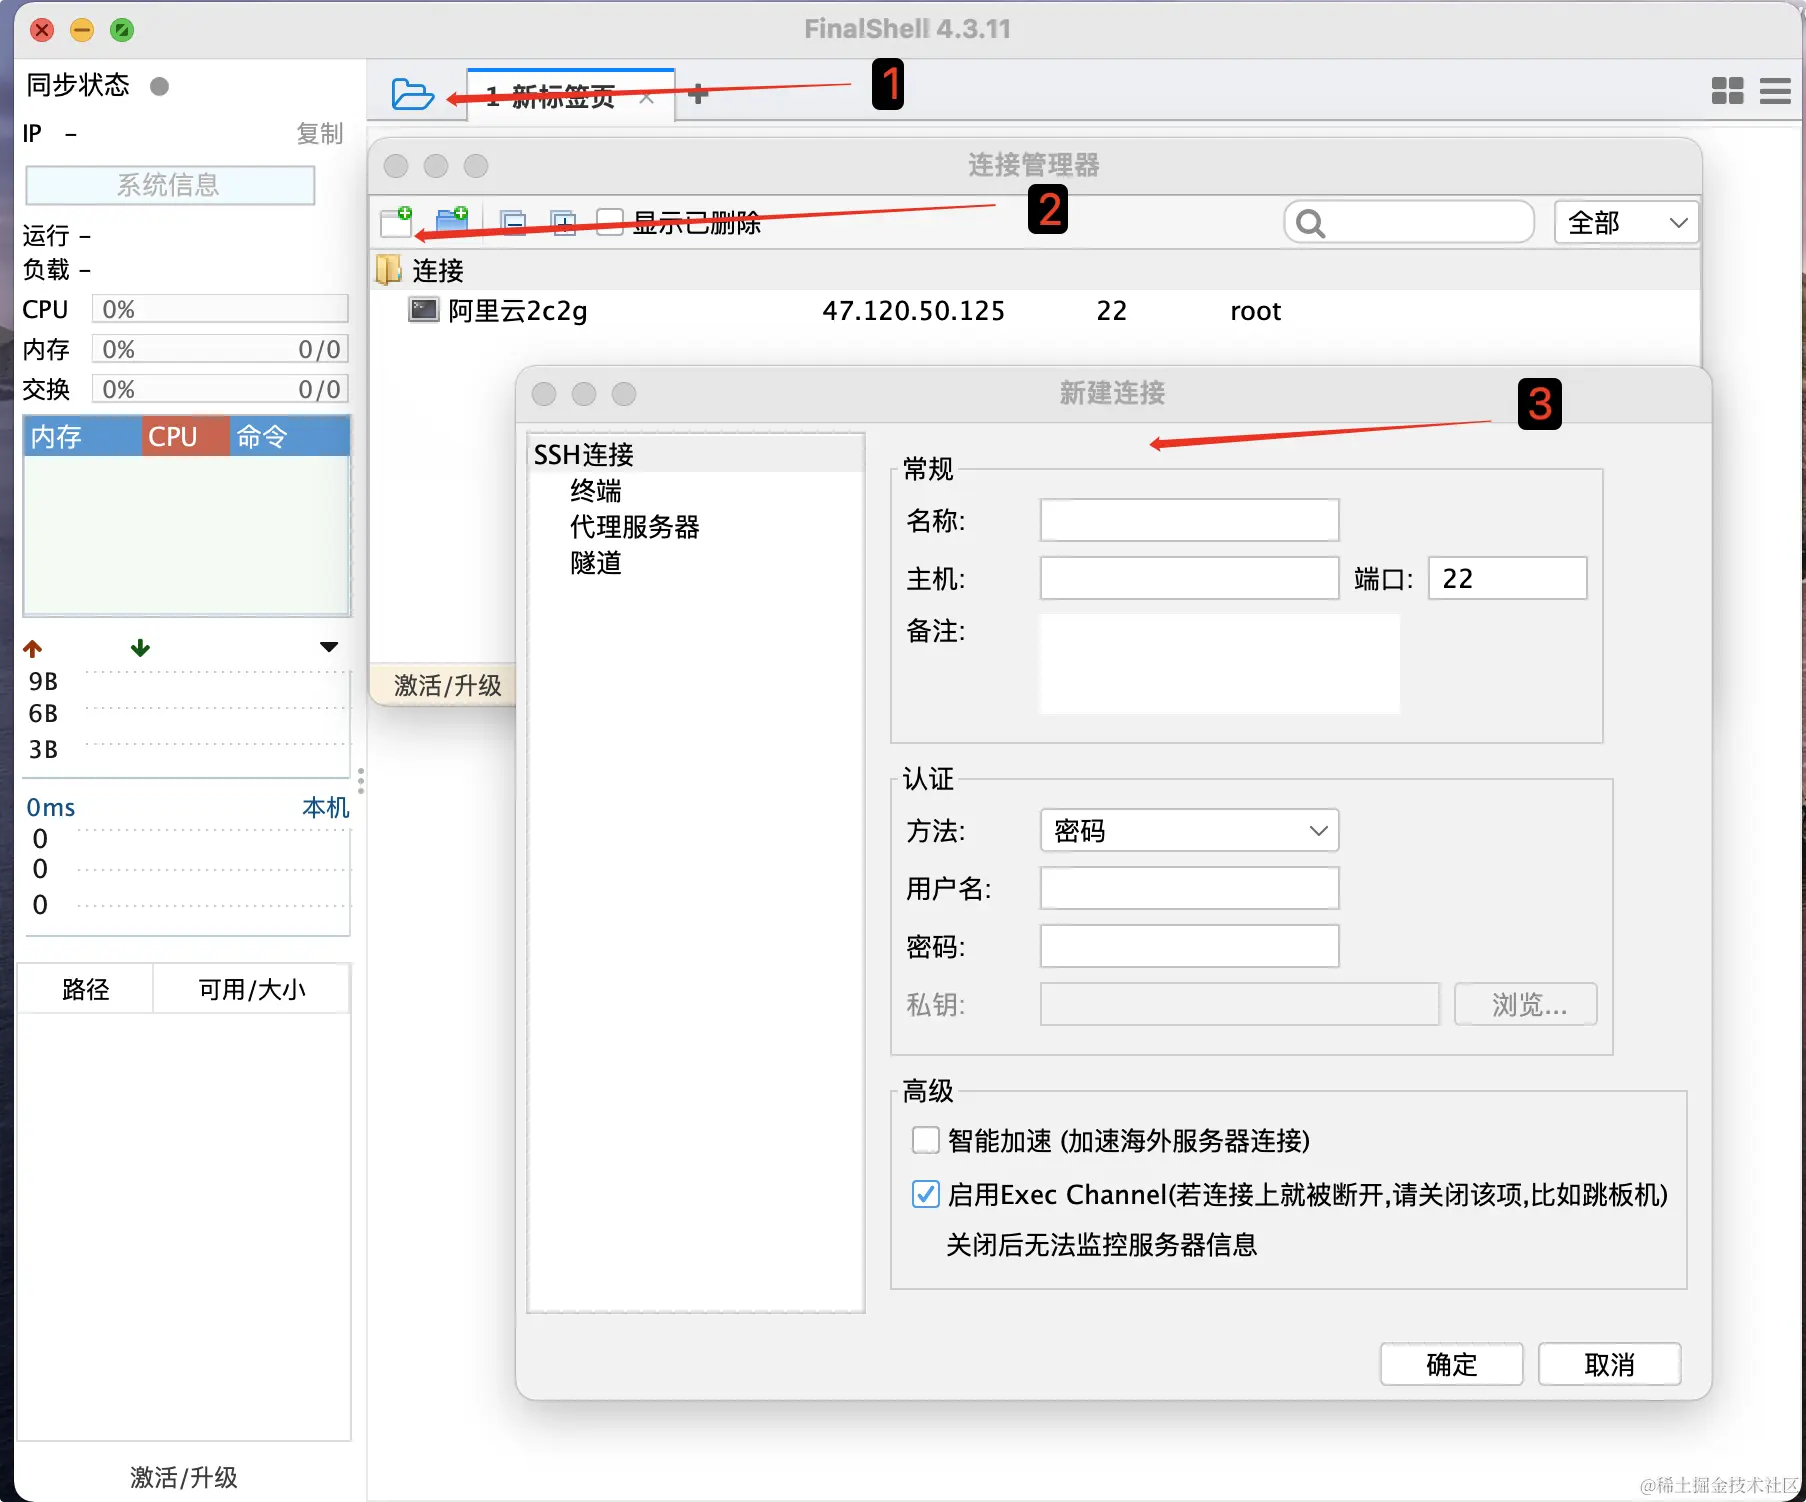Click the 路径 column header
The width and height of the screenshot is (1806, 1502).
point(85,989)
